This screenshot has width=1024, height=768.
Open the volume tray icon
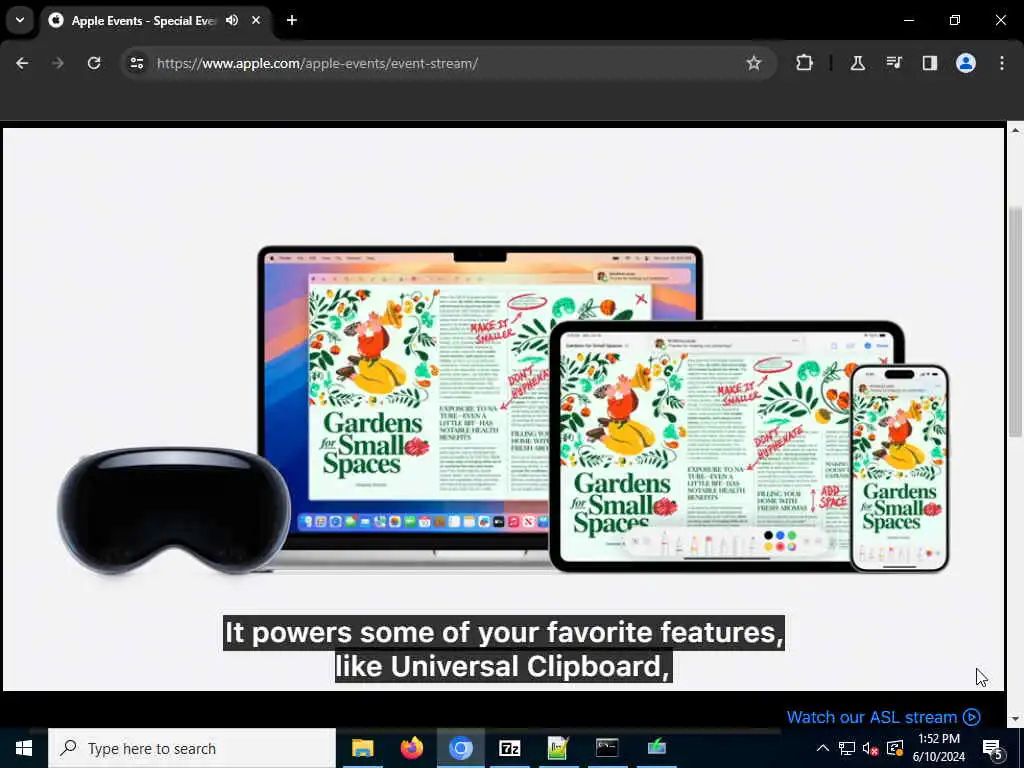coord(870,748)
